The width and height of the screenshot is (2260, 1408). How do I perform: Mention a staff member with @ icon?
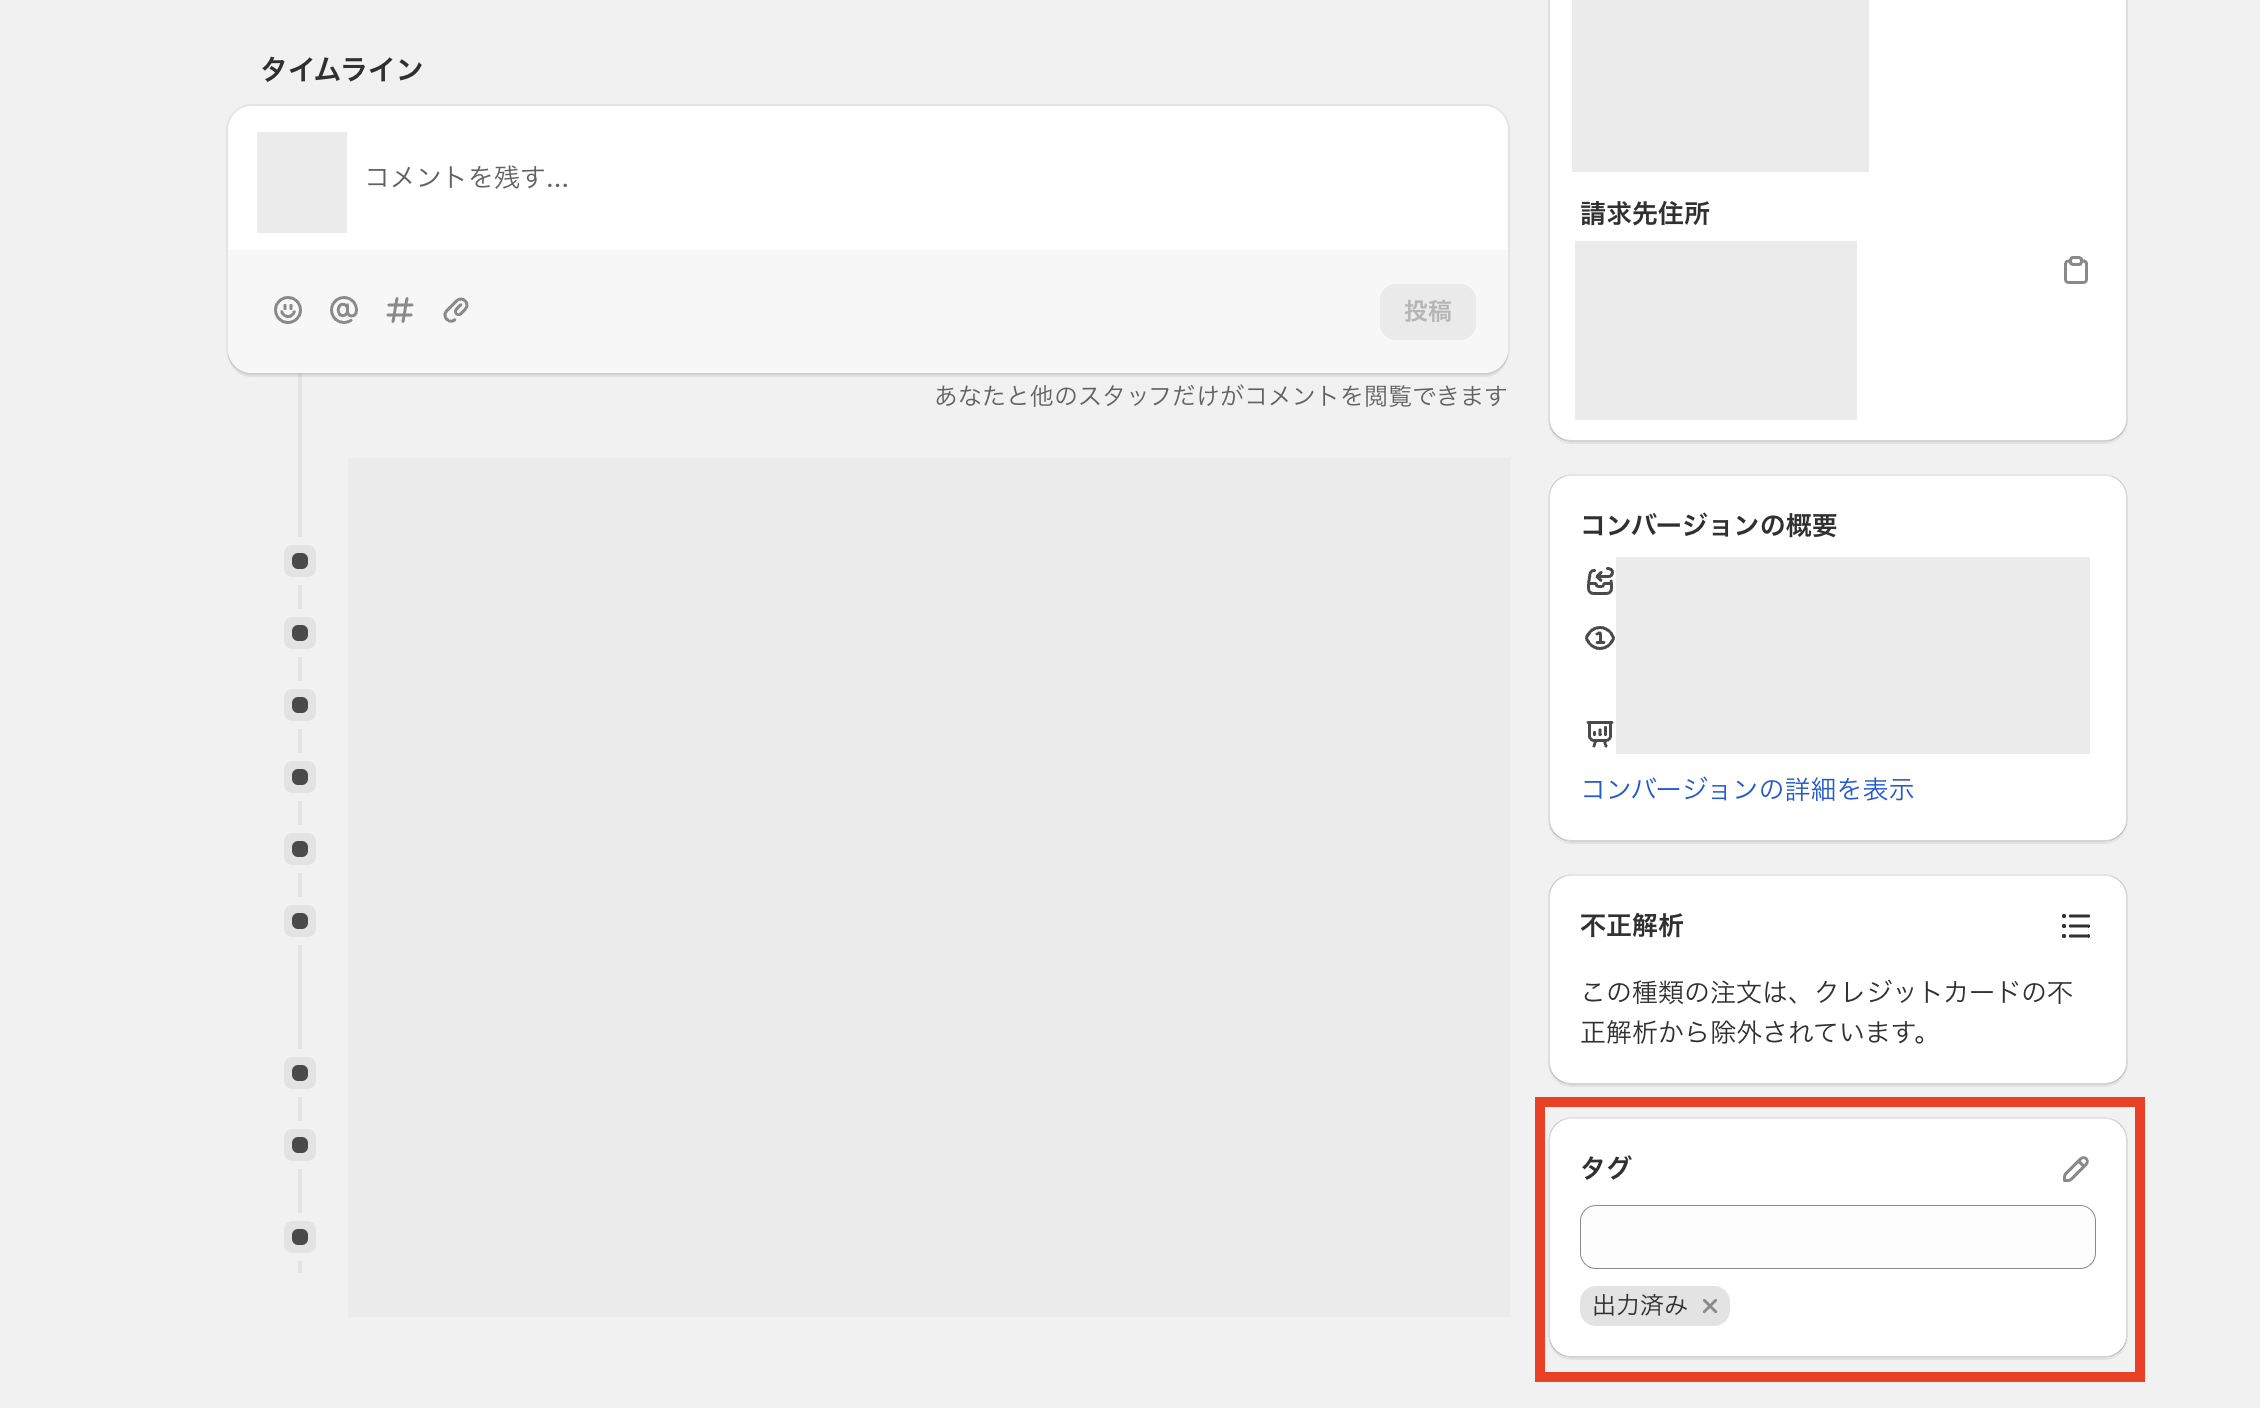coord(344,310)
